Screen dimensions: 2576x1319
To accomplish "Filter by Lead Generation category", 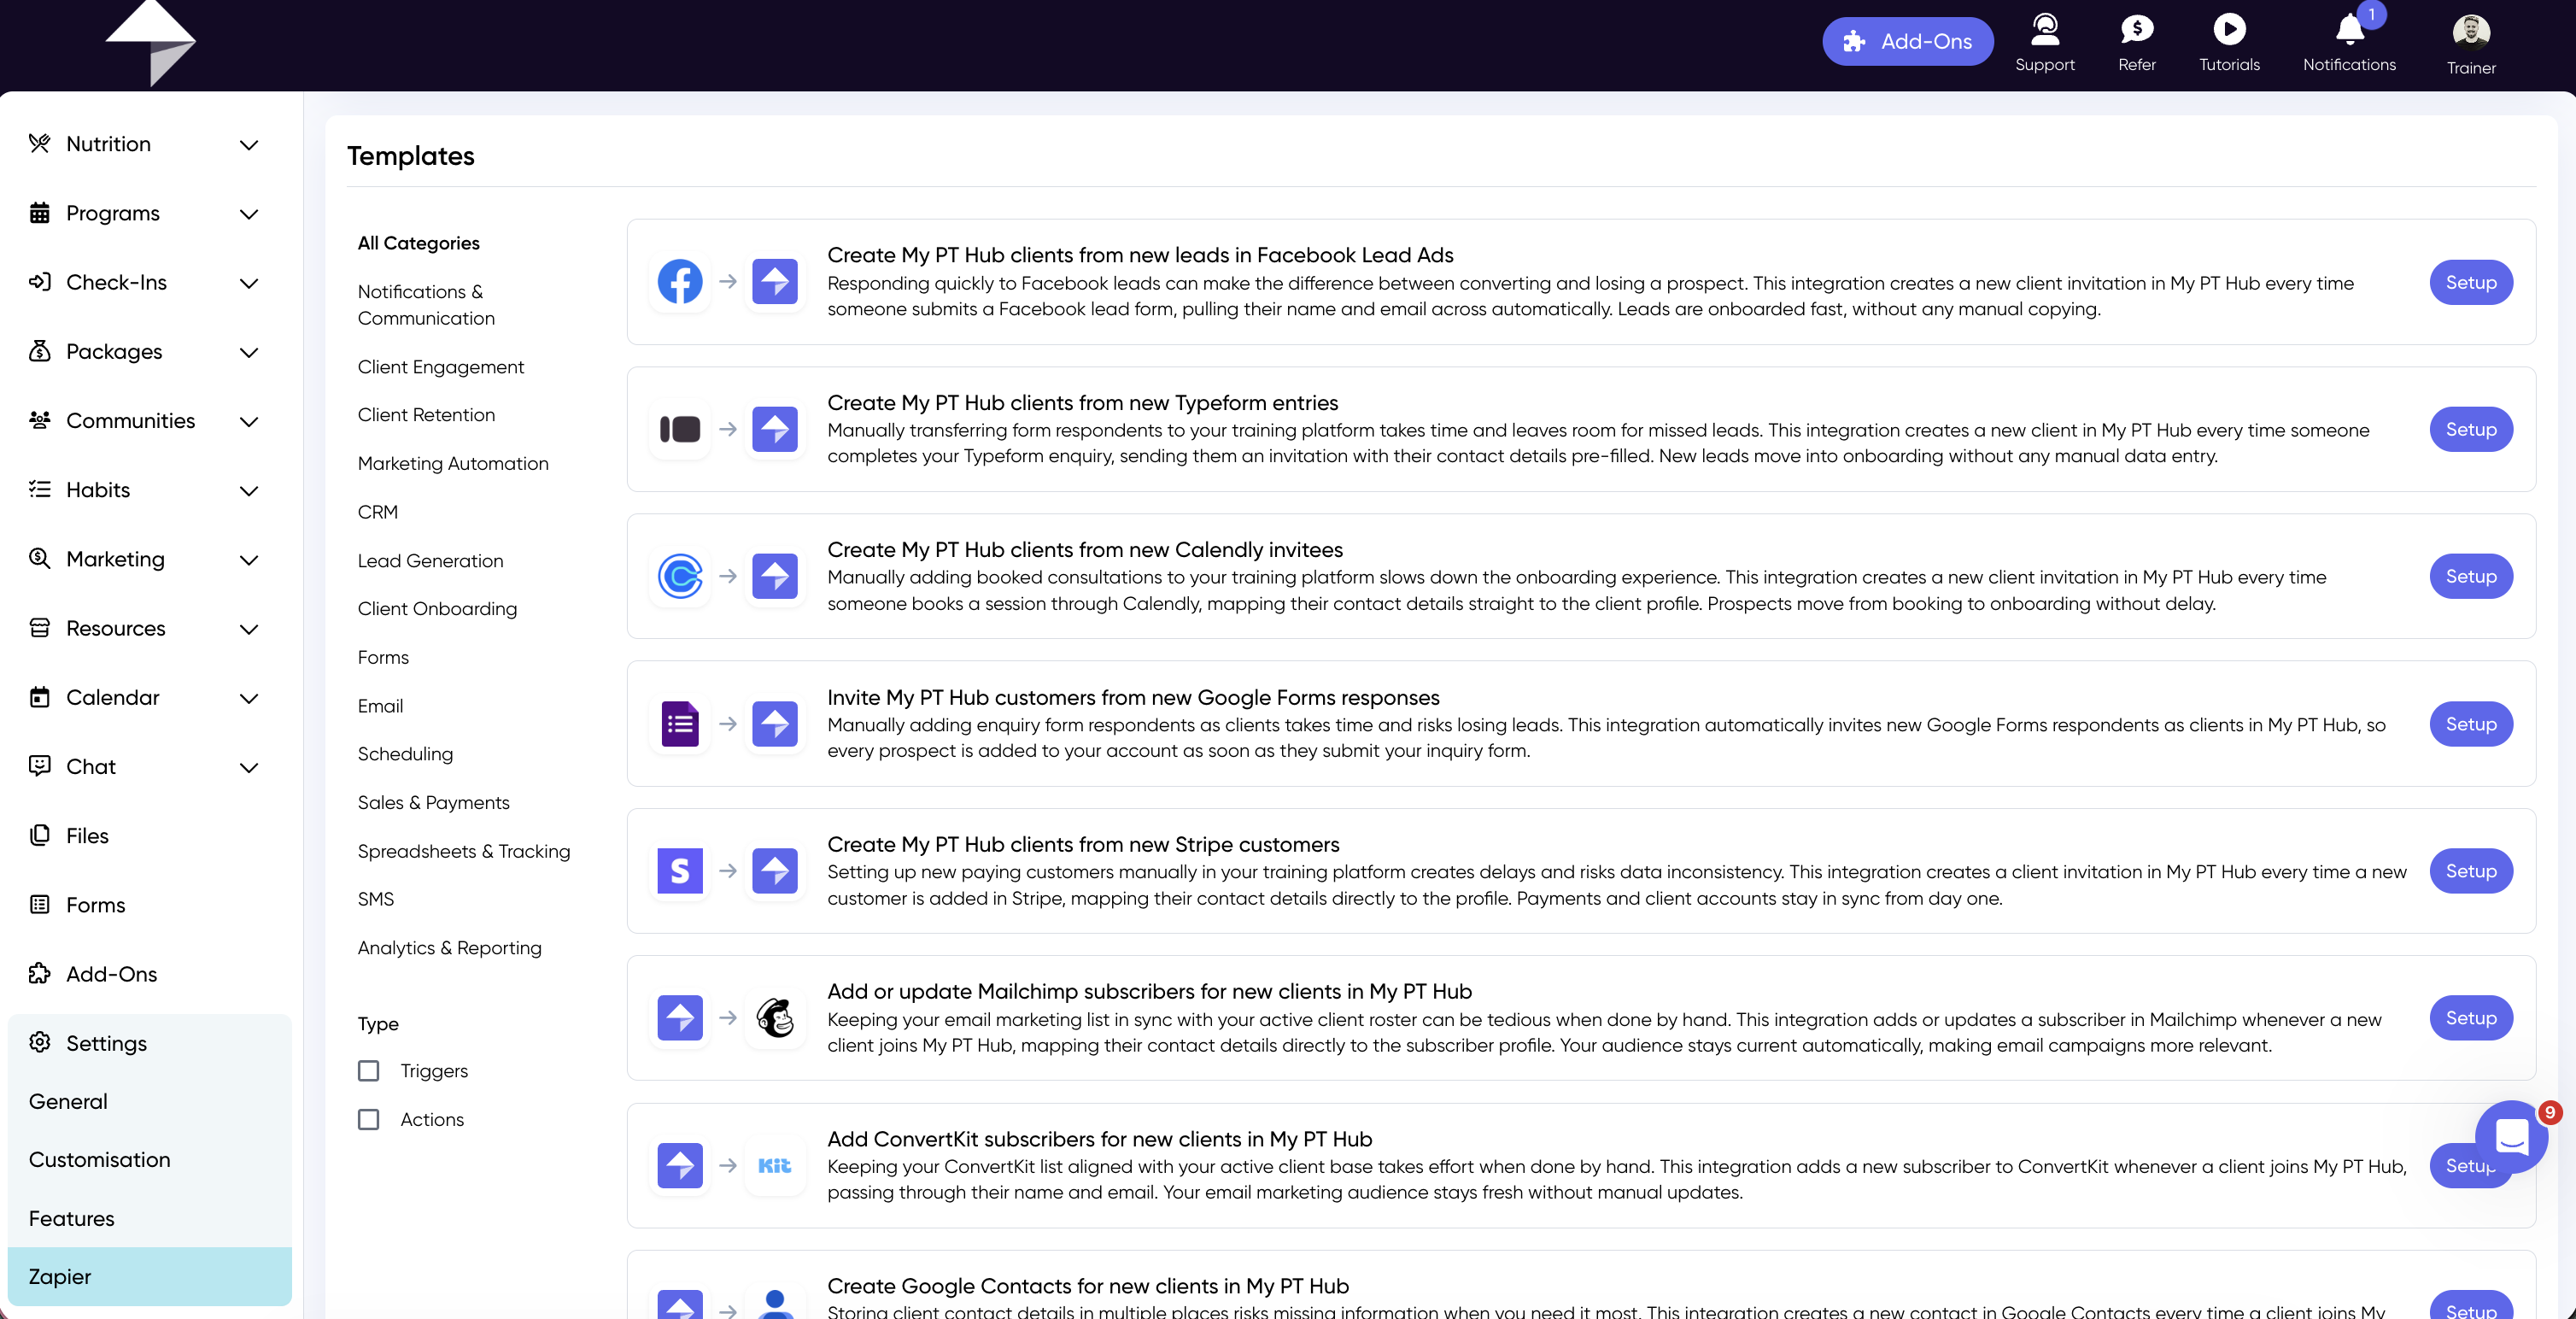I will pyautogui.click(x=430, y=560).
